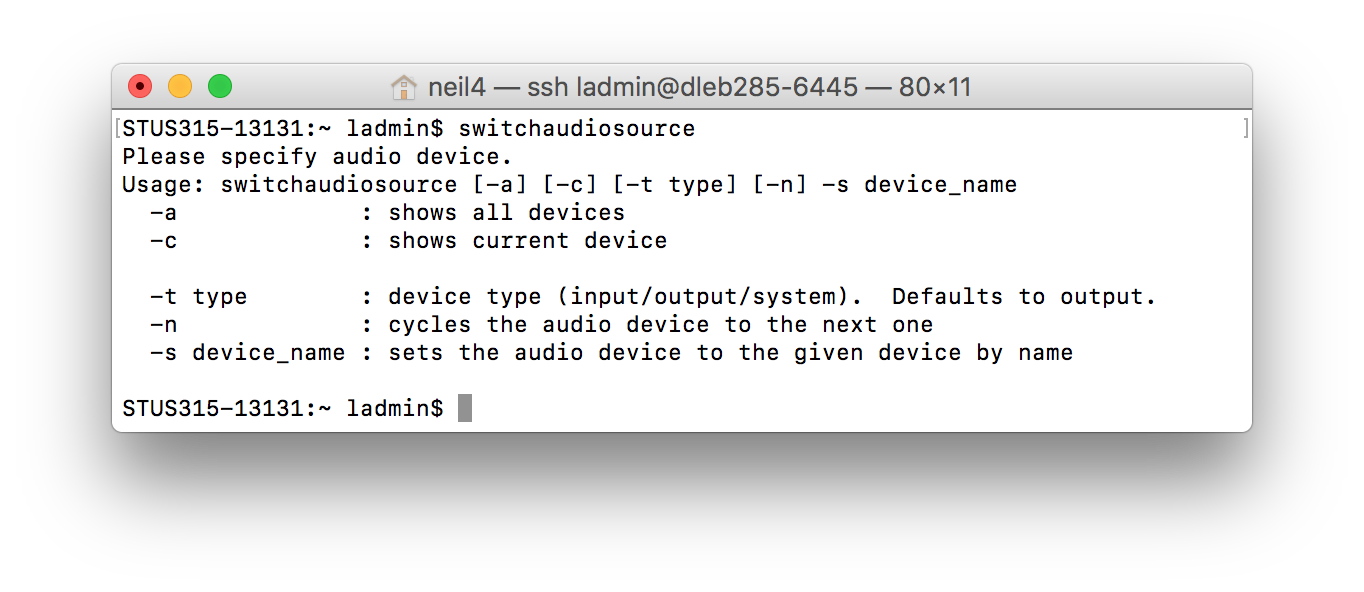1364x592 pixels.
Task: Click "Defaults to output." text
Action: click(1023, 297)
